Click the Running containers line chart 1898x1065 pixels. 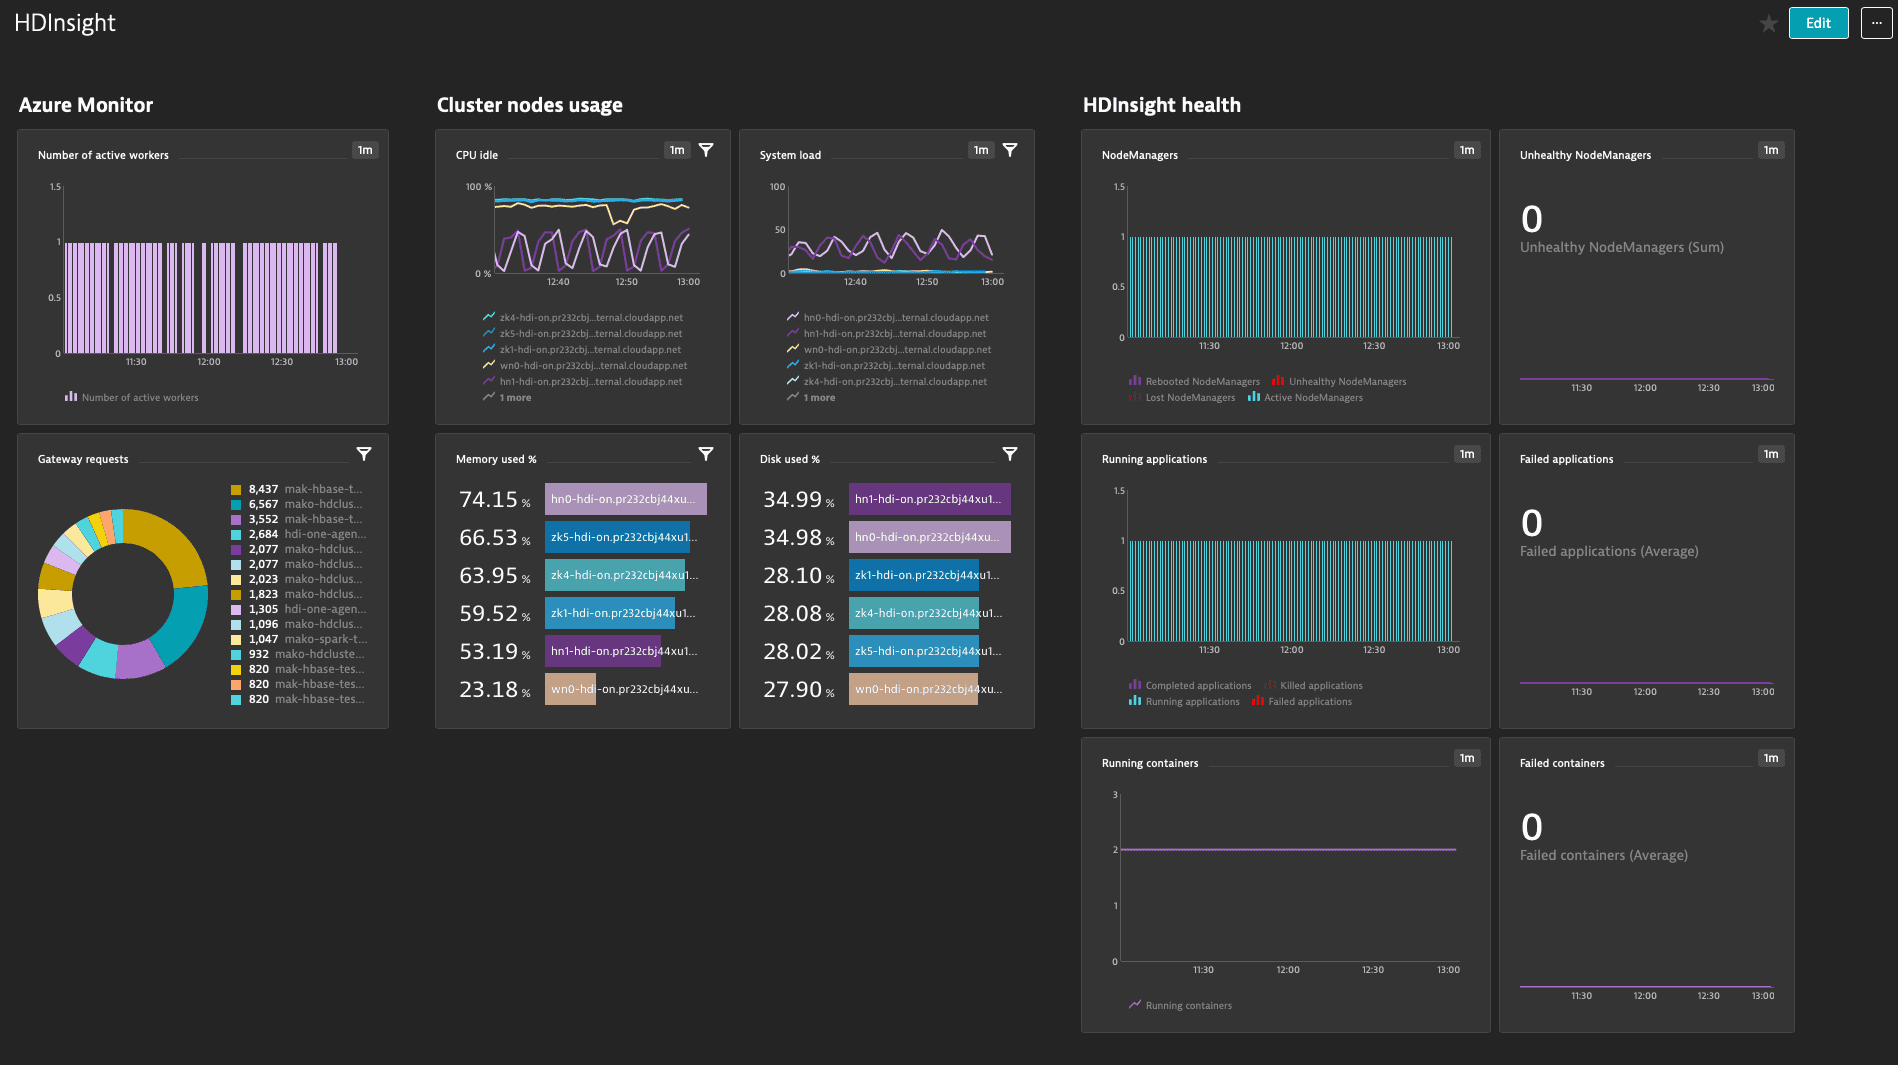pyautogui.click(x=1288, y=878)
